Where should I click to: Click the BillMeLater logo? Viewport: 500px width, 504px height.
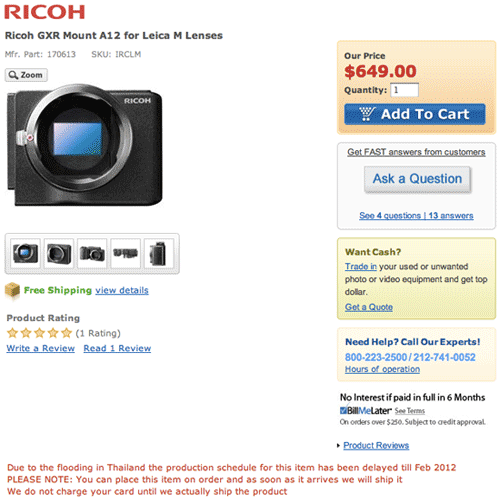coord(366,411)
